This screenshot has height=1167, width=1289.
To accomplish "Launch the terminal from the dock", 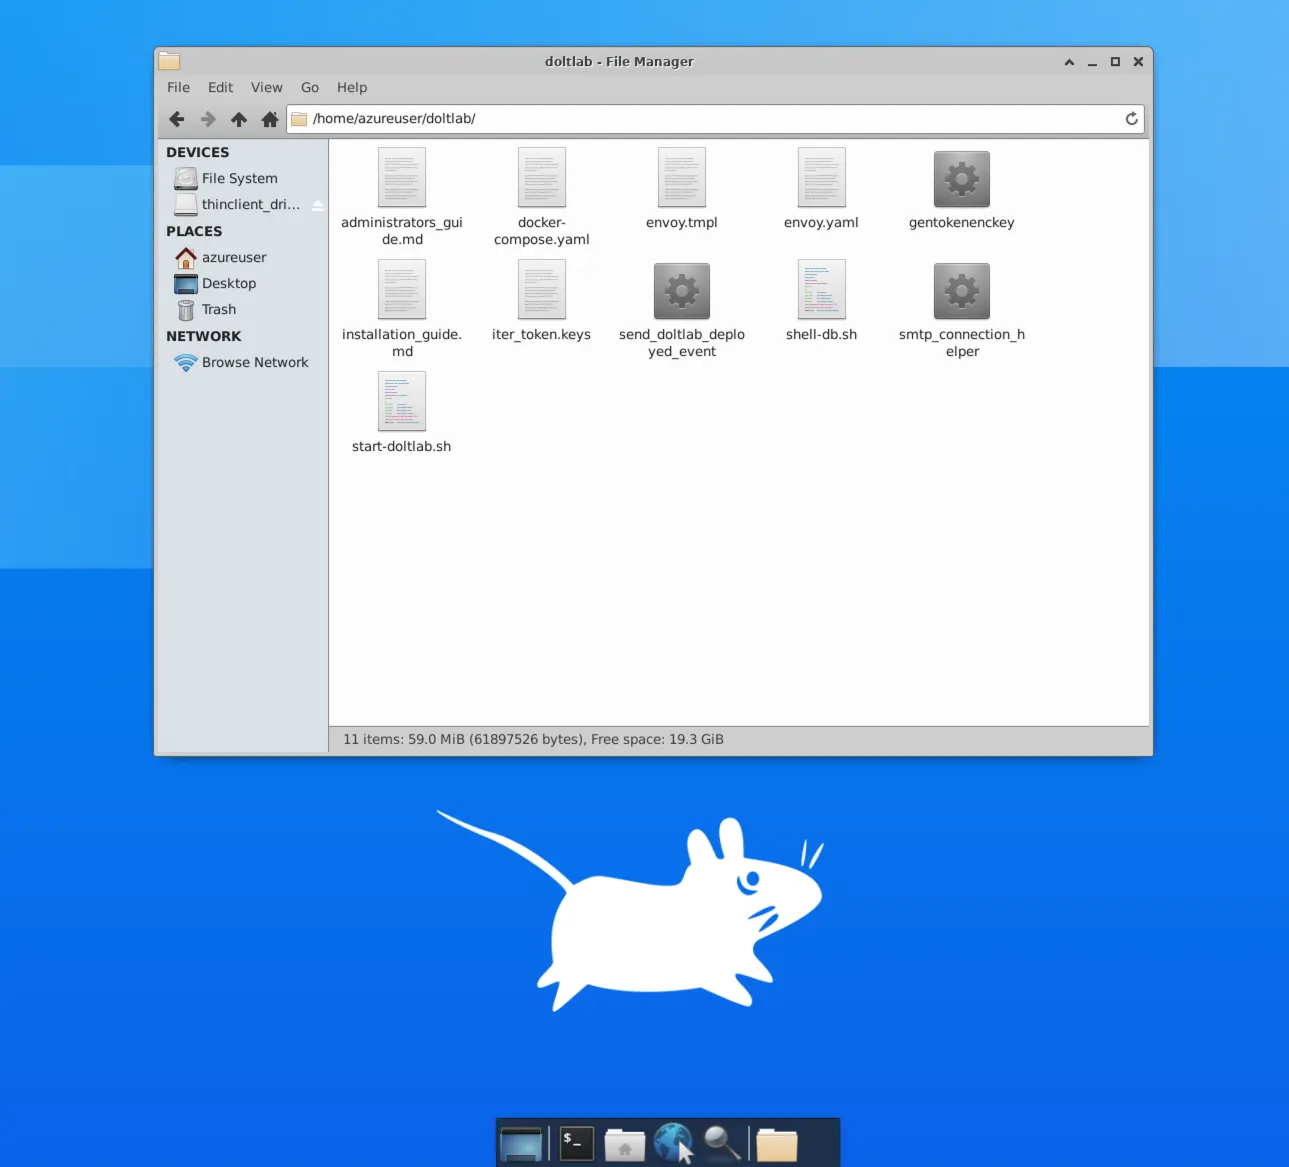I will 577,1143.
